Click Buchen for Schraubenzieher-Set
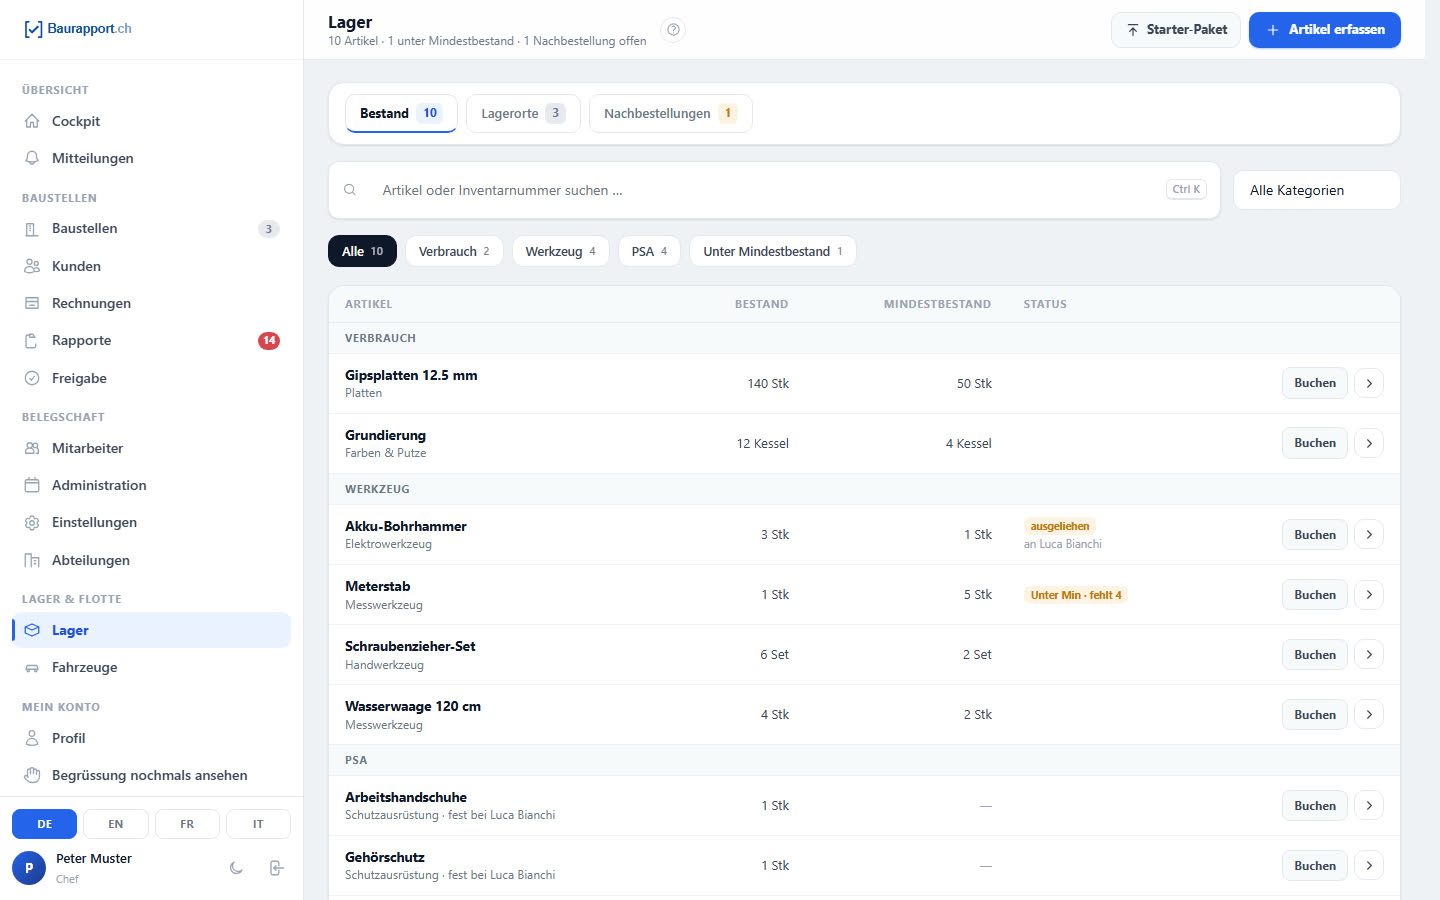 pyautogui.click(x=1315, y=655)
